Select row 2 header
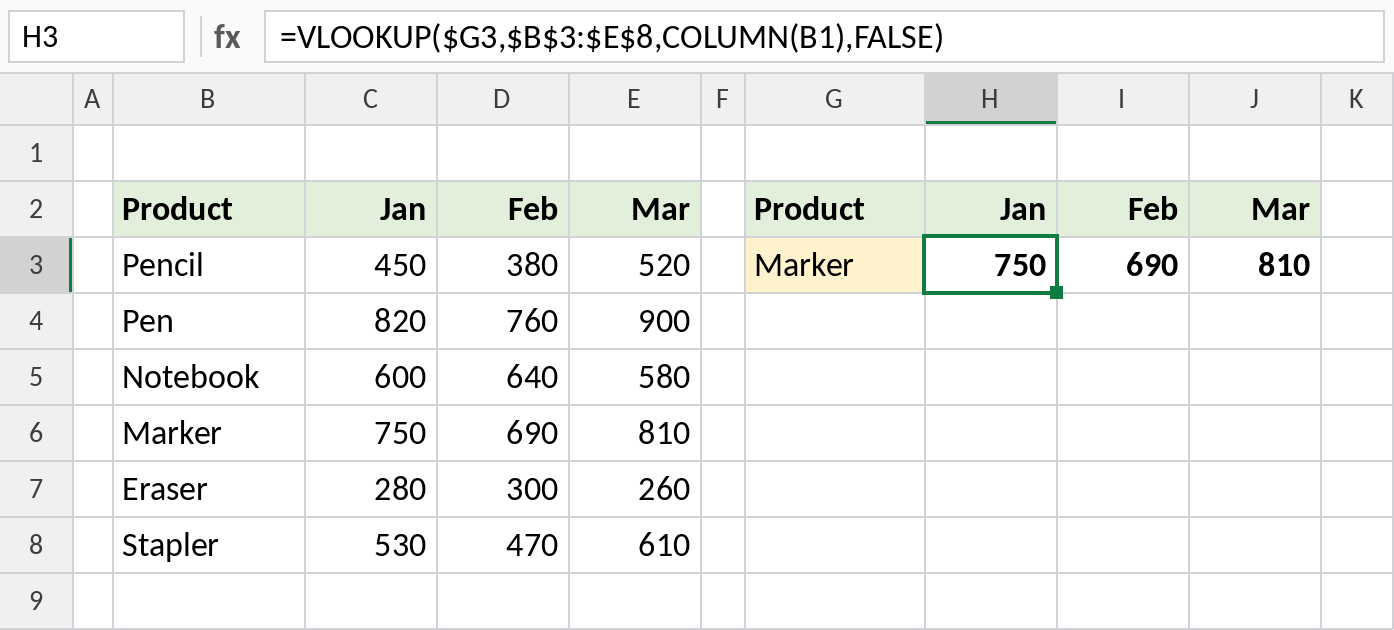Image resolution: width=1394 pixels, height=630 pixels. coord(36,209)
